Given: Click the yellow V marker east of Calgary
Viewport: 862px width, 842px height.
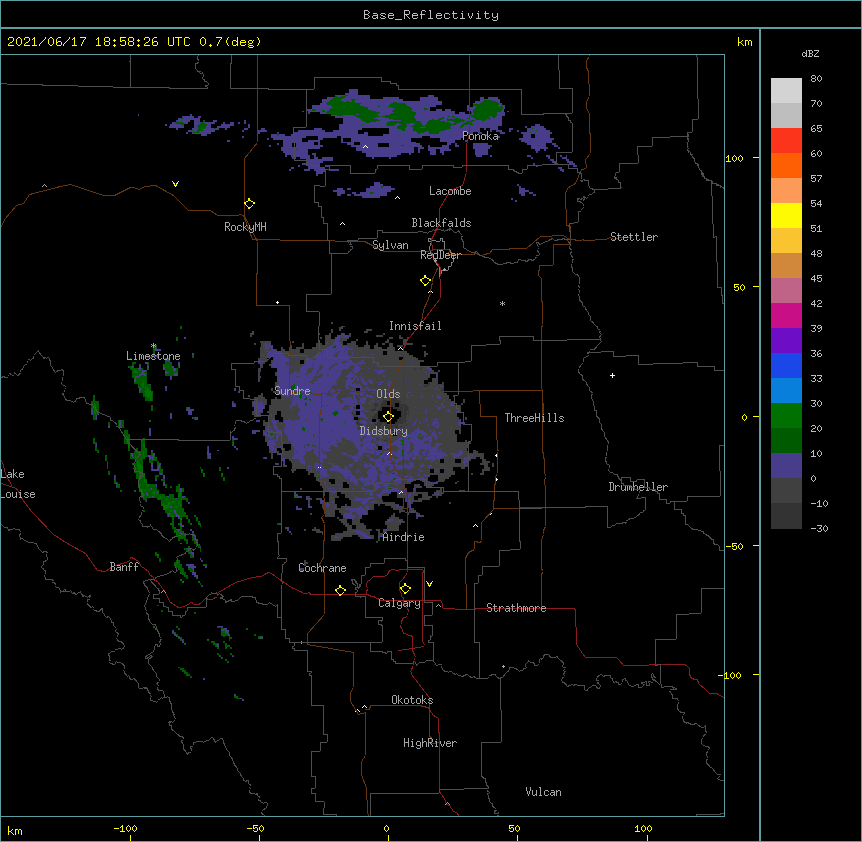Looking at the screenshot, I should pos(429,584).
